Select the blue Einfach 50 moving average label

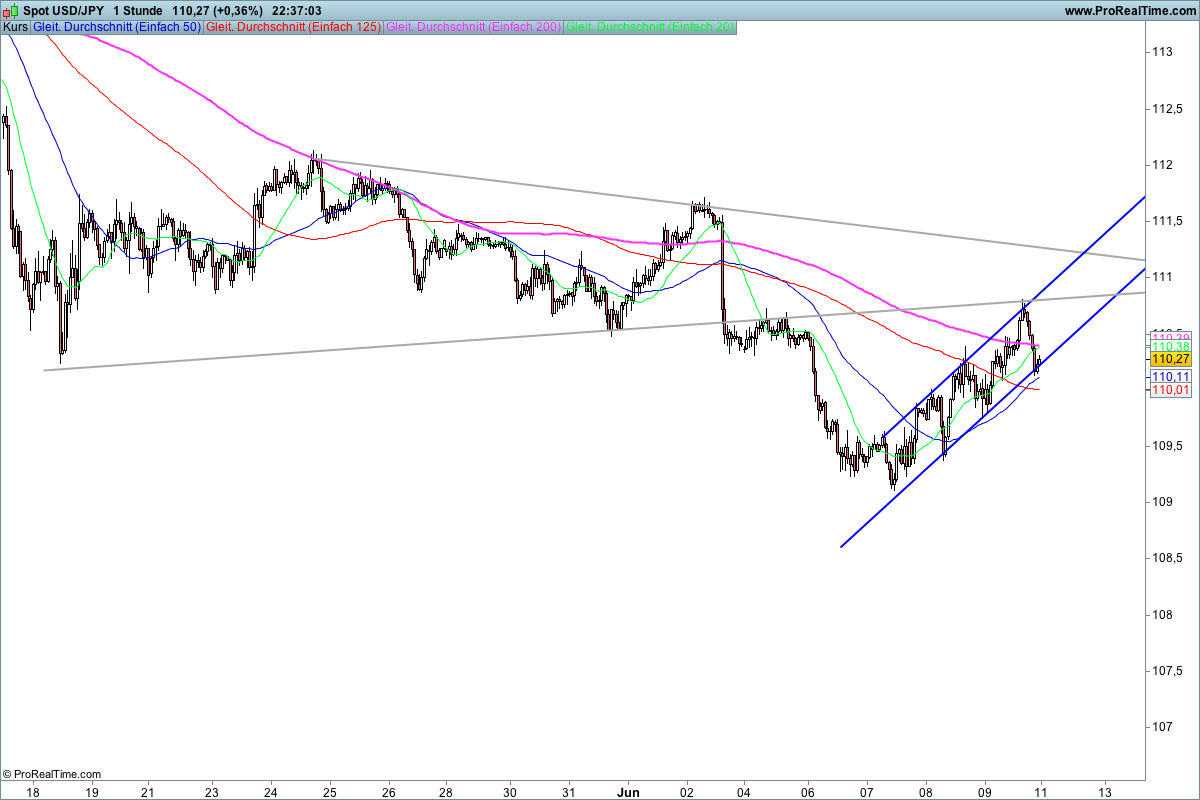point(117,27)
